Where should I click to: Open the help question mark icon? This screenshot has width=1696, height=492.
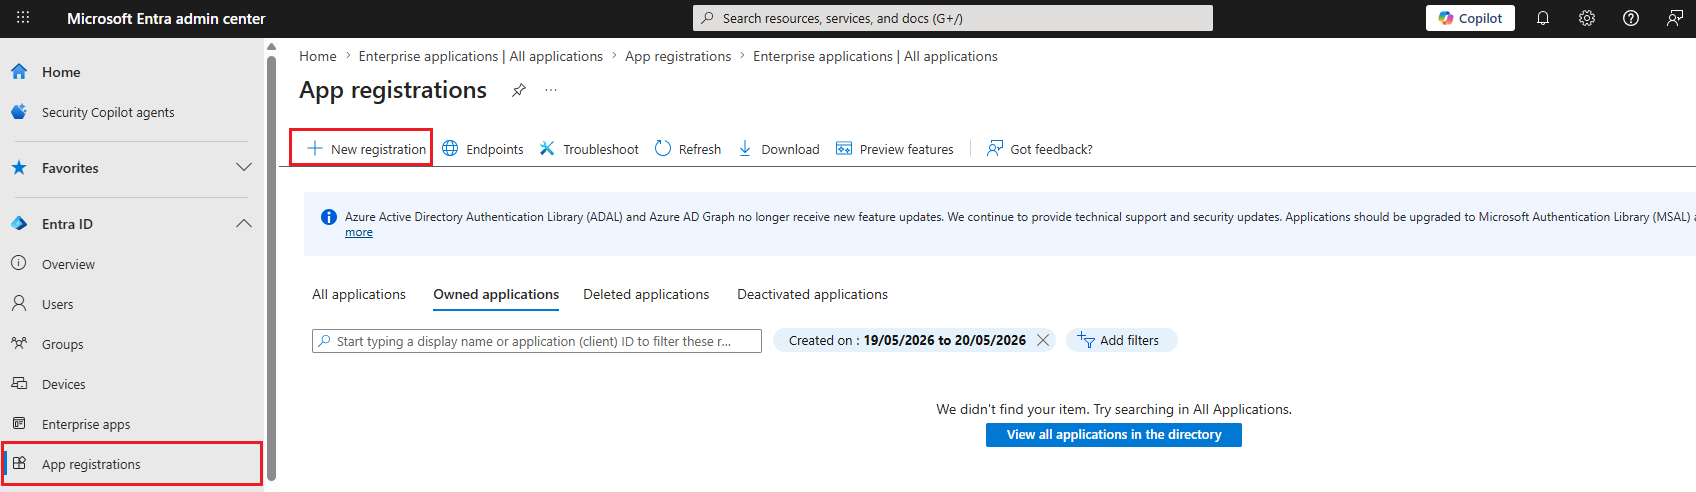(1631, 18)
